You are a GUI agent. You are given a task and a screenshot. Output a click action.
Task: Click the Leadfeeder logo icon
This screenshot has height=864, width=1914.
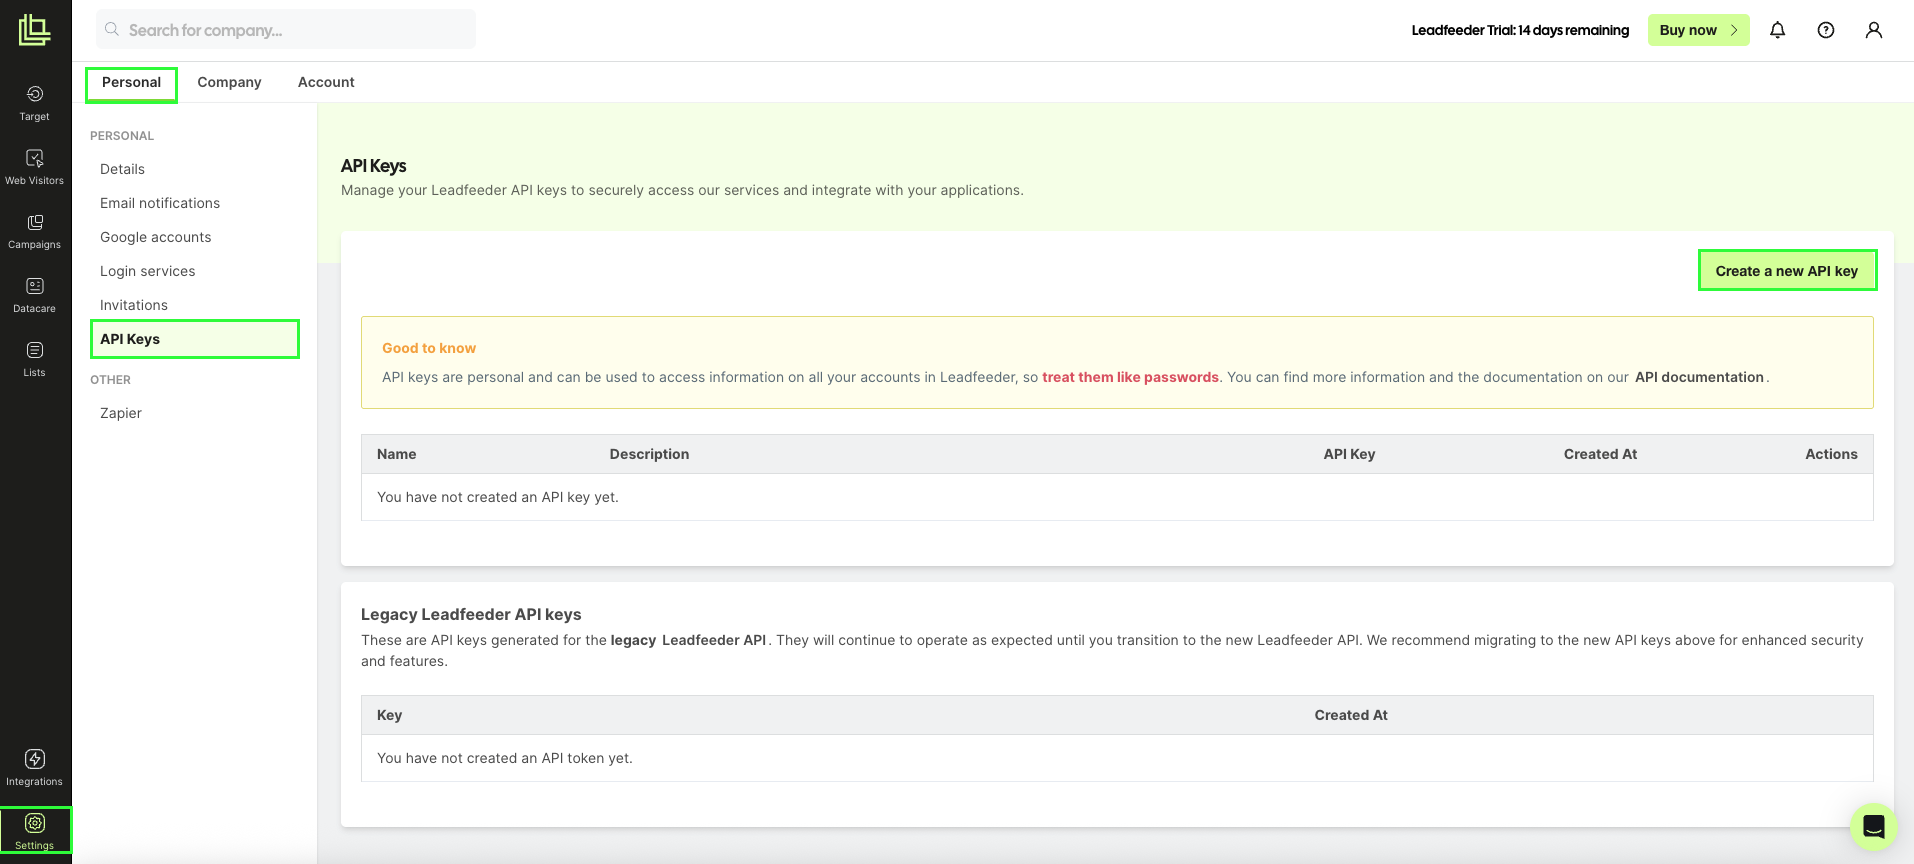click(35, 30)
